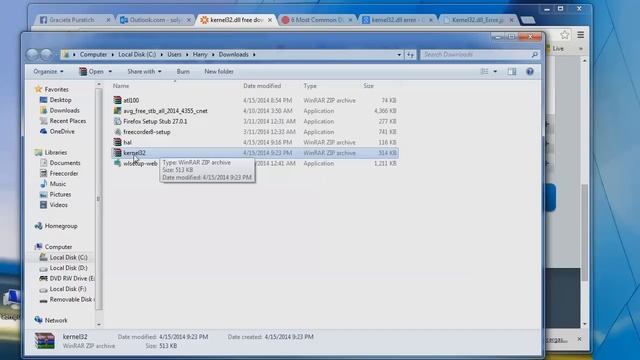Switch to the Kernel32.dll_Error browser tab

tap(478, 20)
